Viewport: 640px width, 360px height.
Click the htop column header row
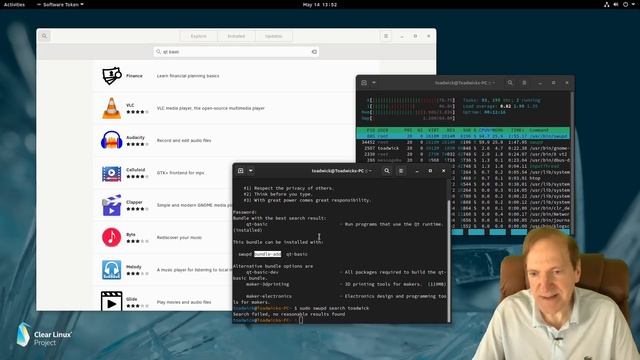pyautogui.click(x=463, y=130)
